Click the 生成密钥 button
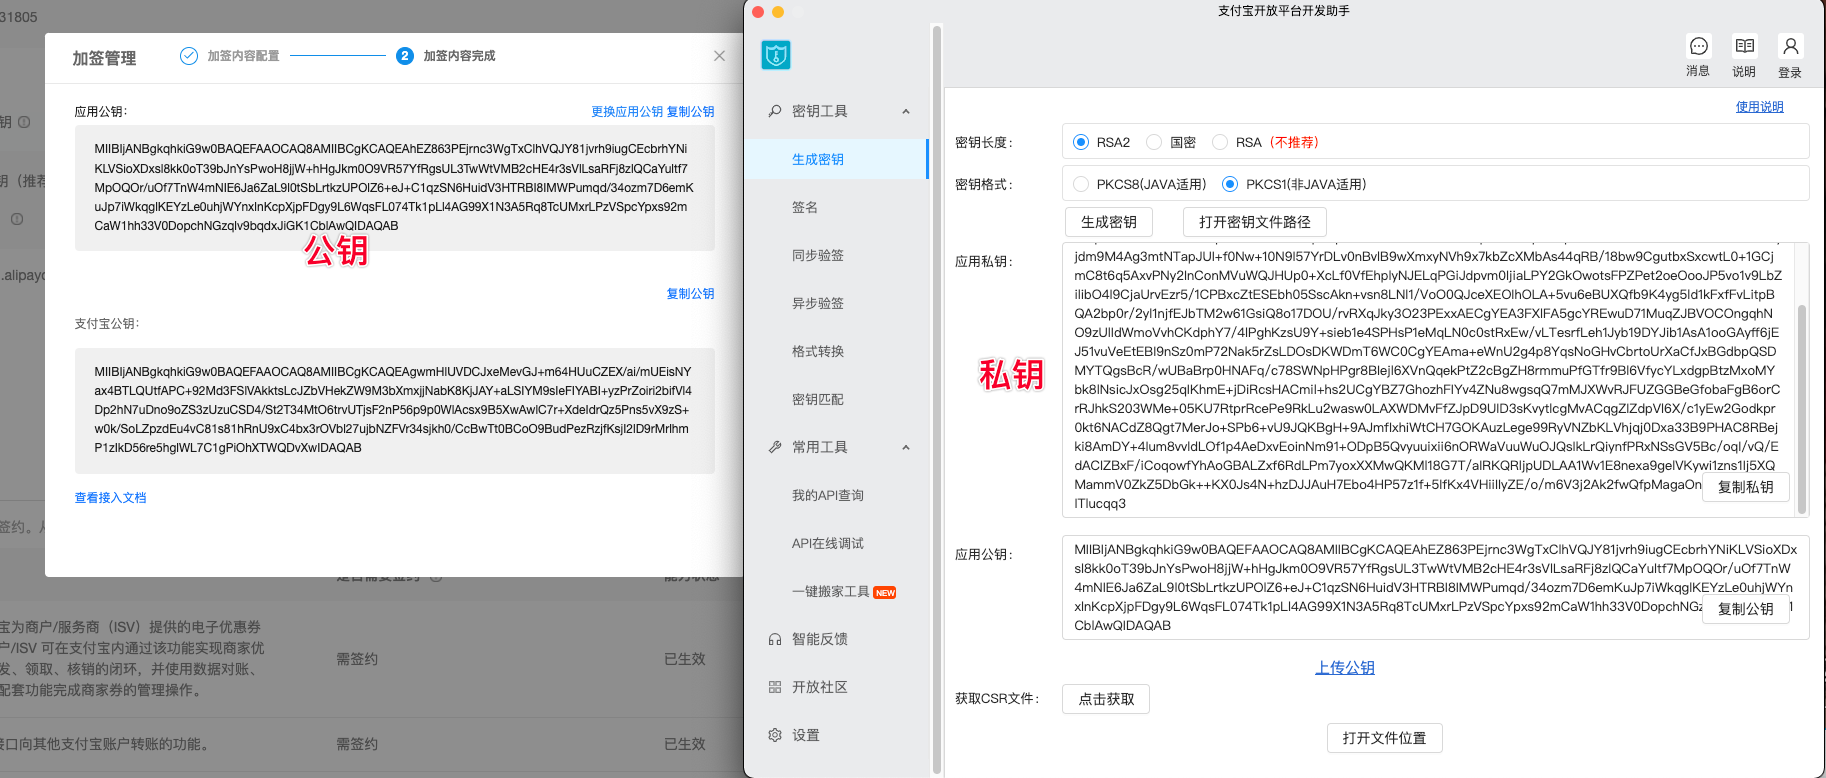This screenshot has width=1826, height=778. pos(1108,222)
